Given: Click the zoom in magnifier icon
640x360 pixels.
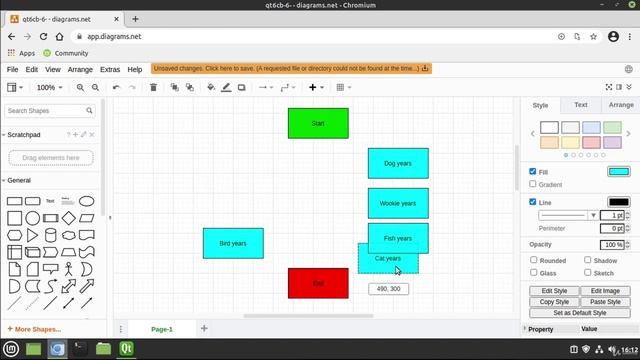Looking at the screenshot, I should pyautogui.click(x=80, y=87).
